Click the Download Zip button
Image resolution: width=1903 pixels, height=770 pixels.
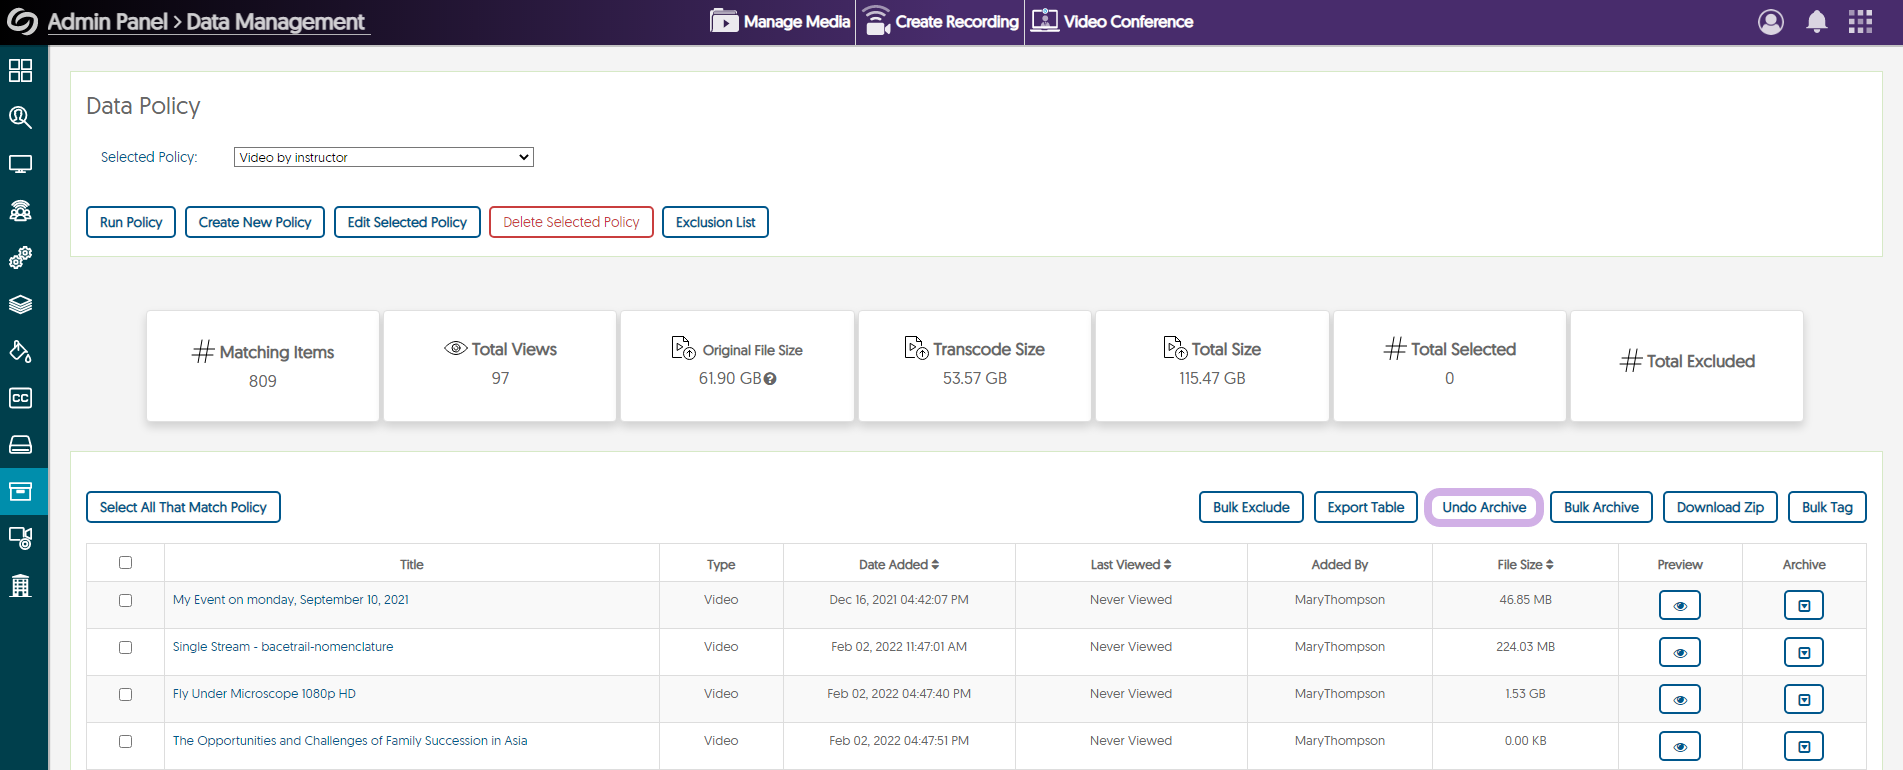point(1720,507)
